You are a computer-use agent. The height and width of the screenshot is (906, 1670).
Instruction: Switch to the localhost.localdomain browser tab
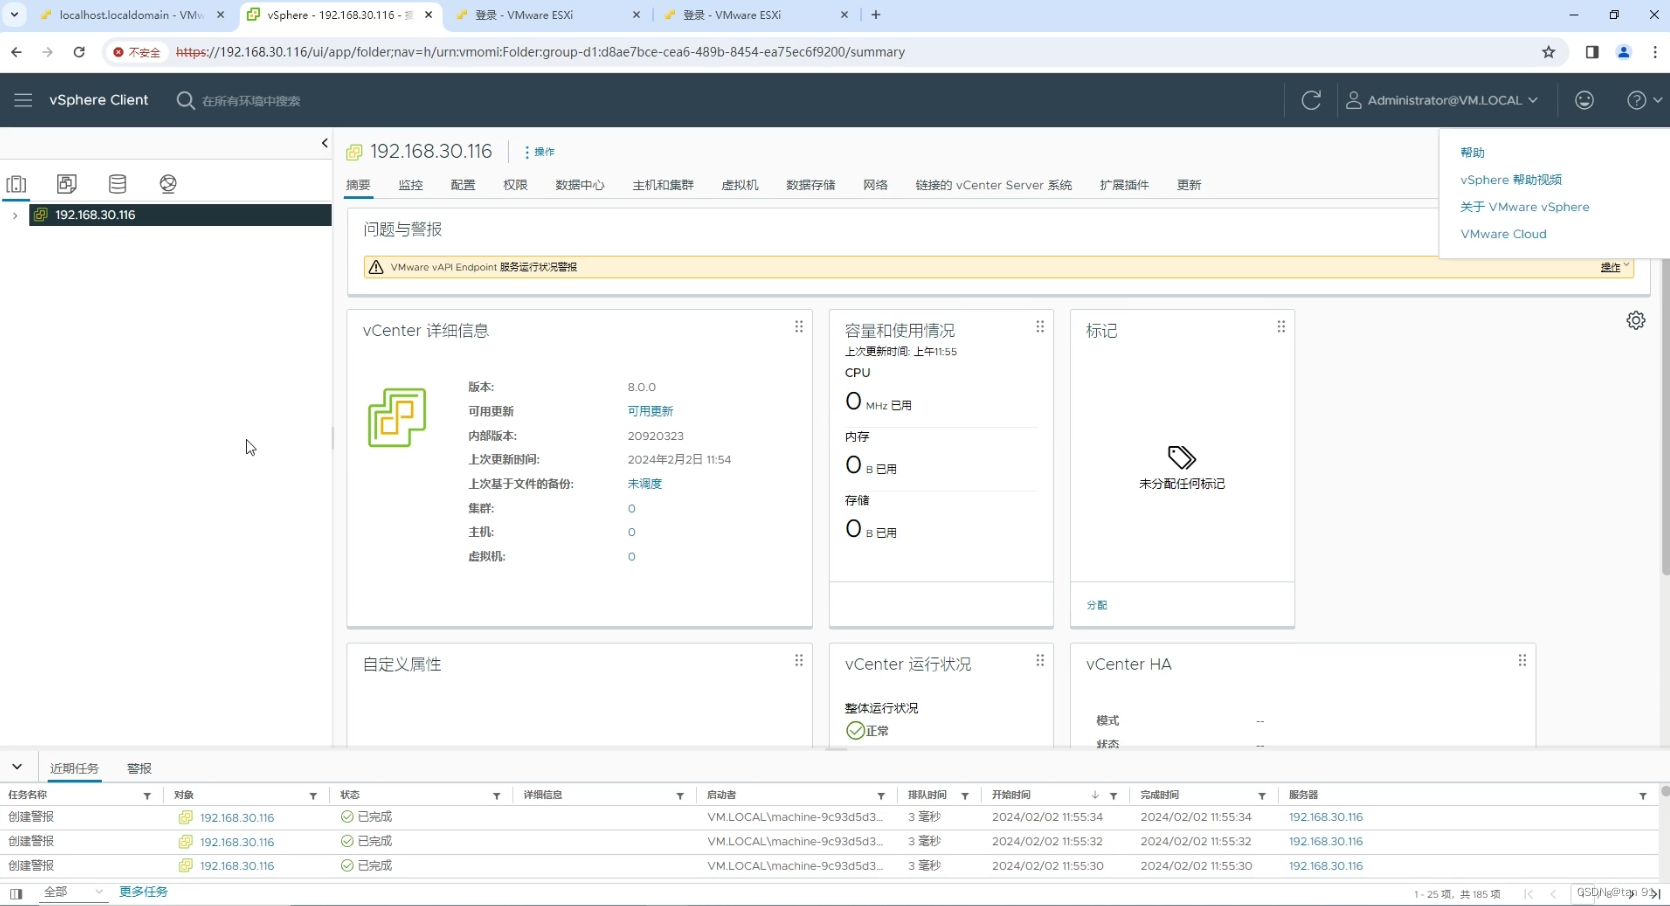(x=130, y=15)
